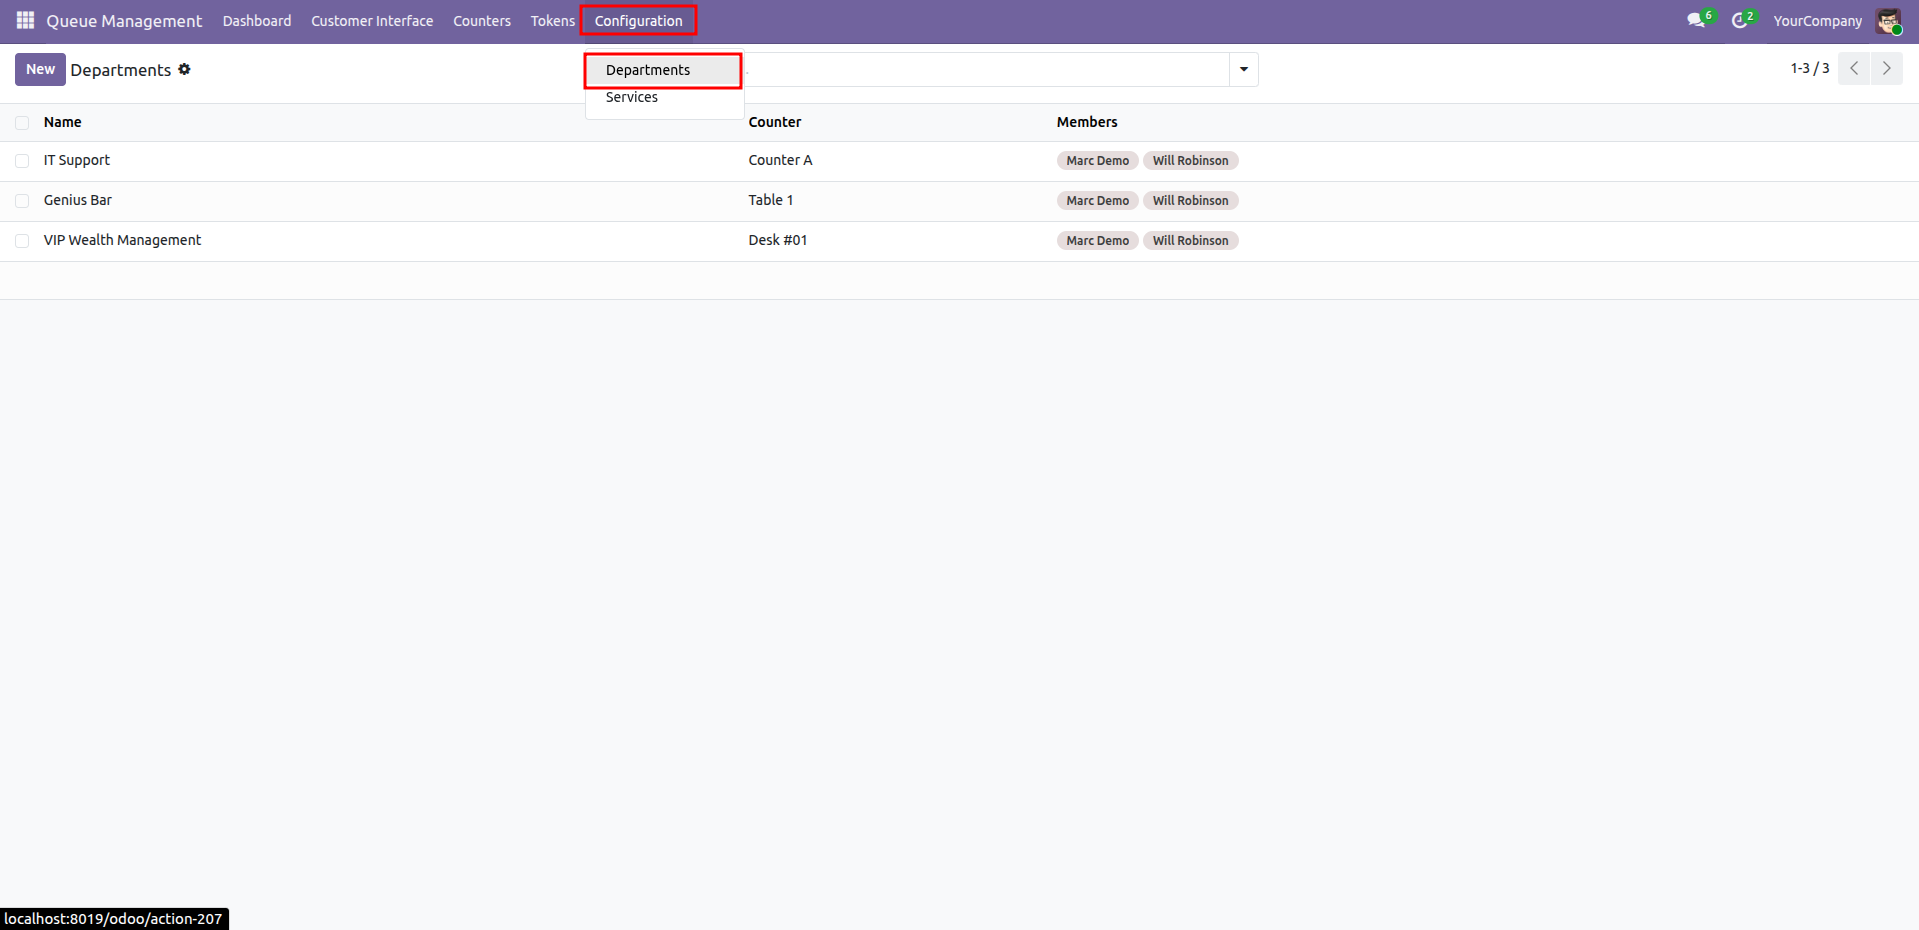The width and height of the screenshot is (1919, 930).
Task: Go to previous page arrow
Action: coord(1854,69)
